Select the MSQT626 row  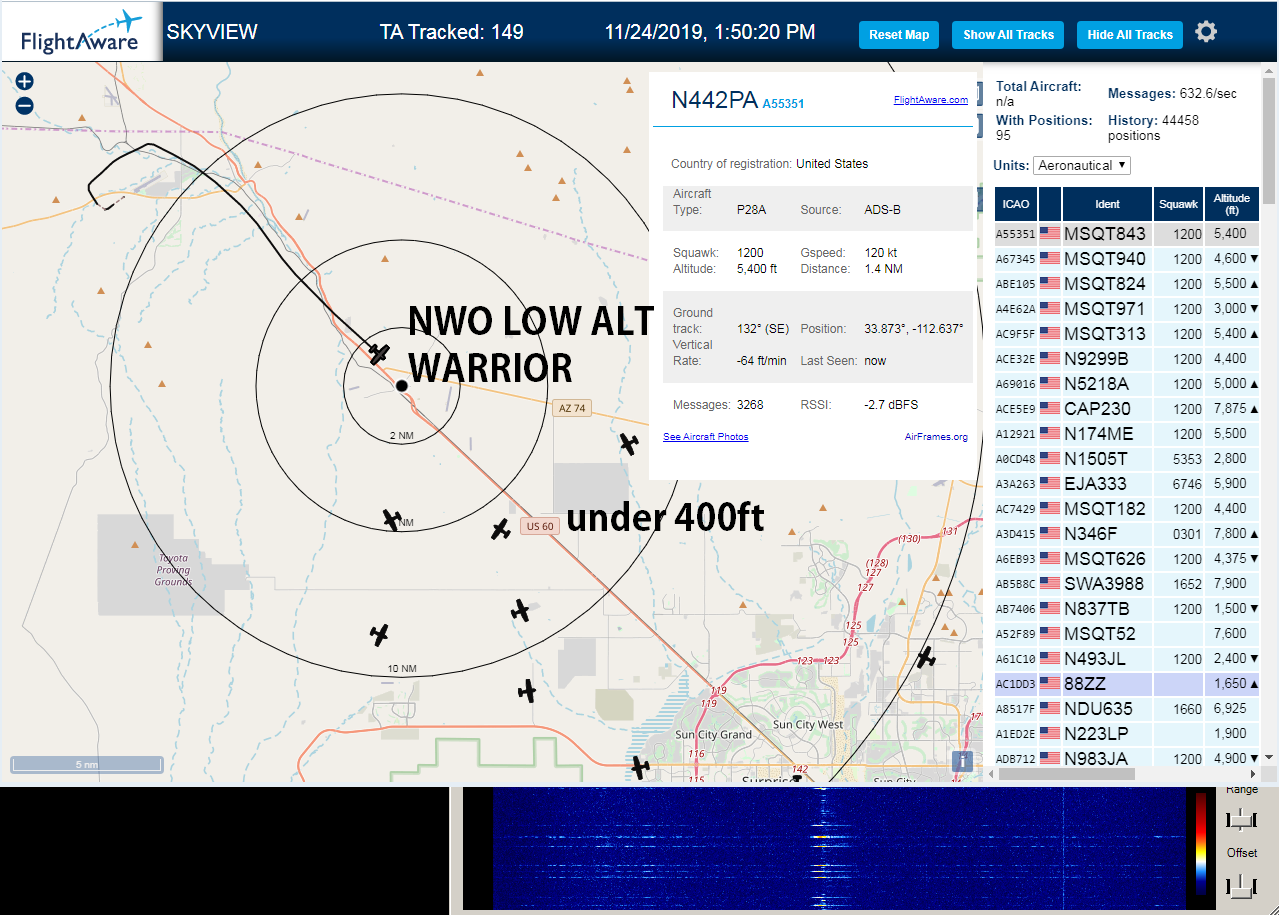tap(1127, 559)
